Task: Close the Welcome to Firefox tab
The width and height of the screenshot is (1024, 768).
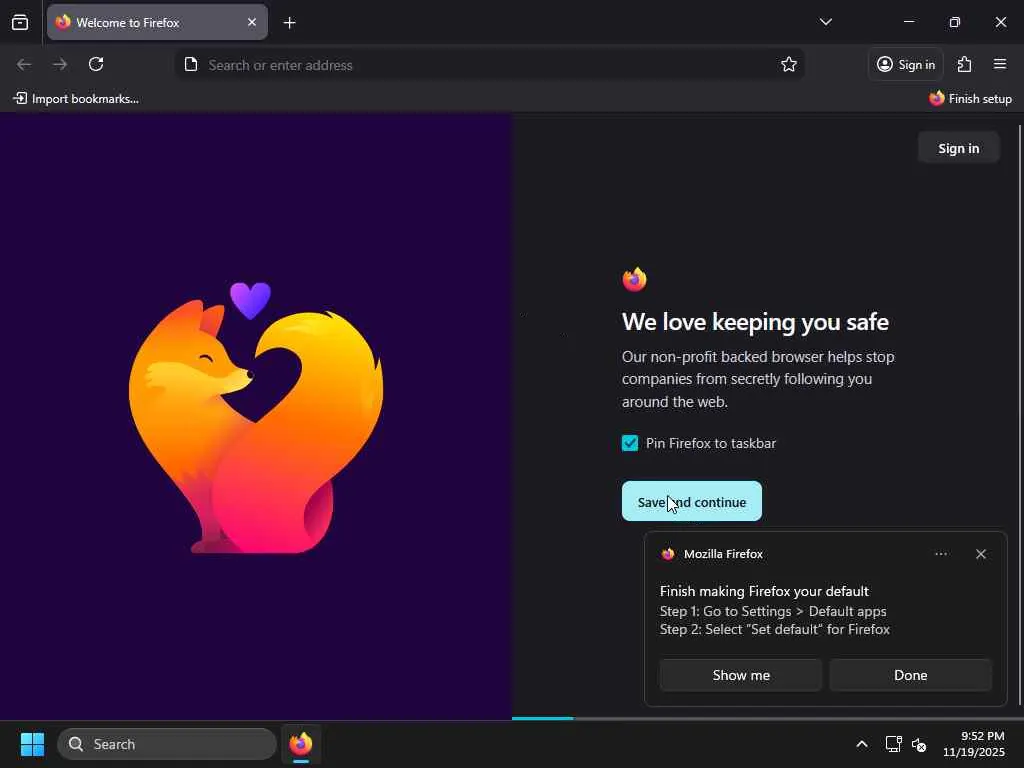Action: (x=252, y=22)
